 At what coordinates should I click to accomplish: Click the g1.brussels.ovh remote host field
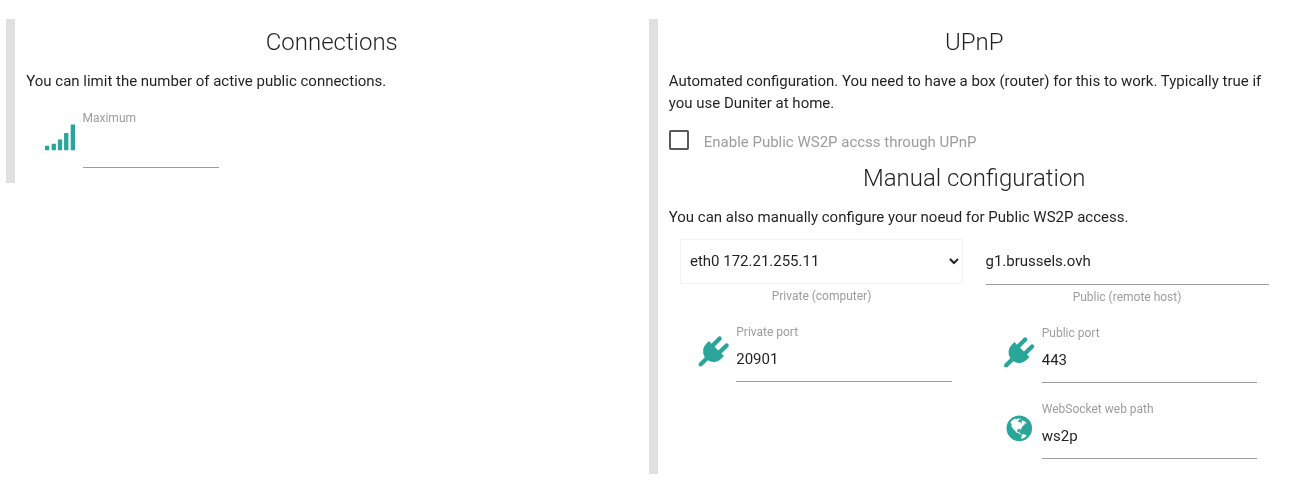click(x=1126, y=262)
